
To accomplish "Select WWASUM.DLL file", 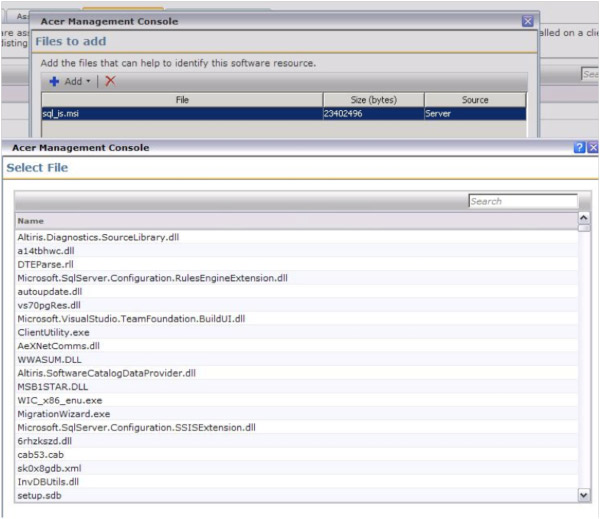I will click(297, 359).
